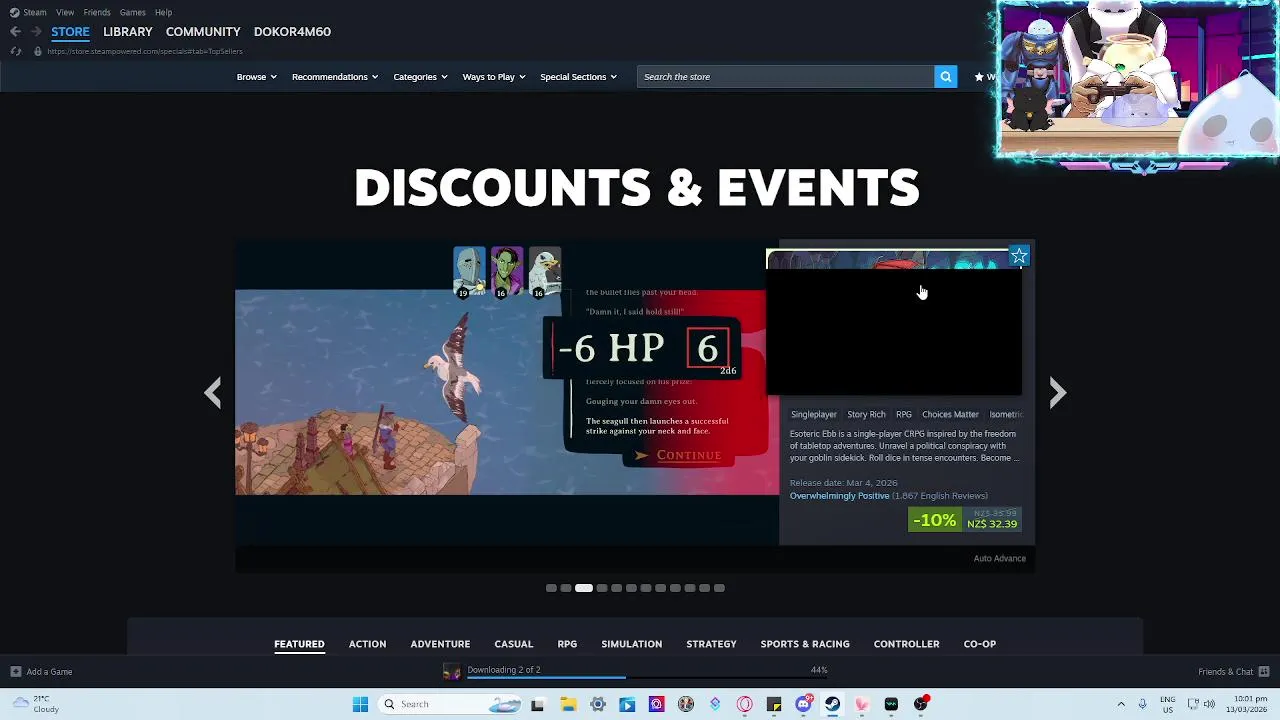Switch to the ADVENTURE tab
The image size is (1280, 720).
(440, 644)
